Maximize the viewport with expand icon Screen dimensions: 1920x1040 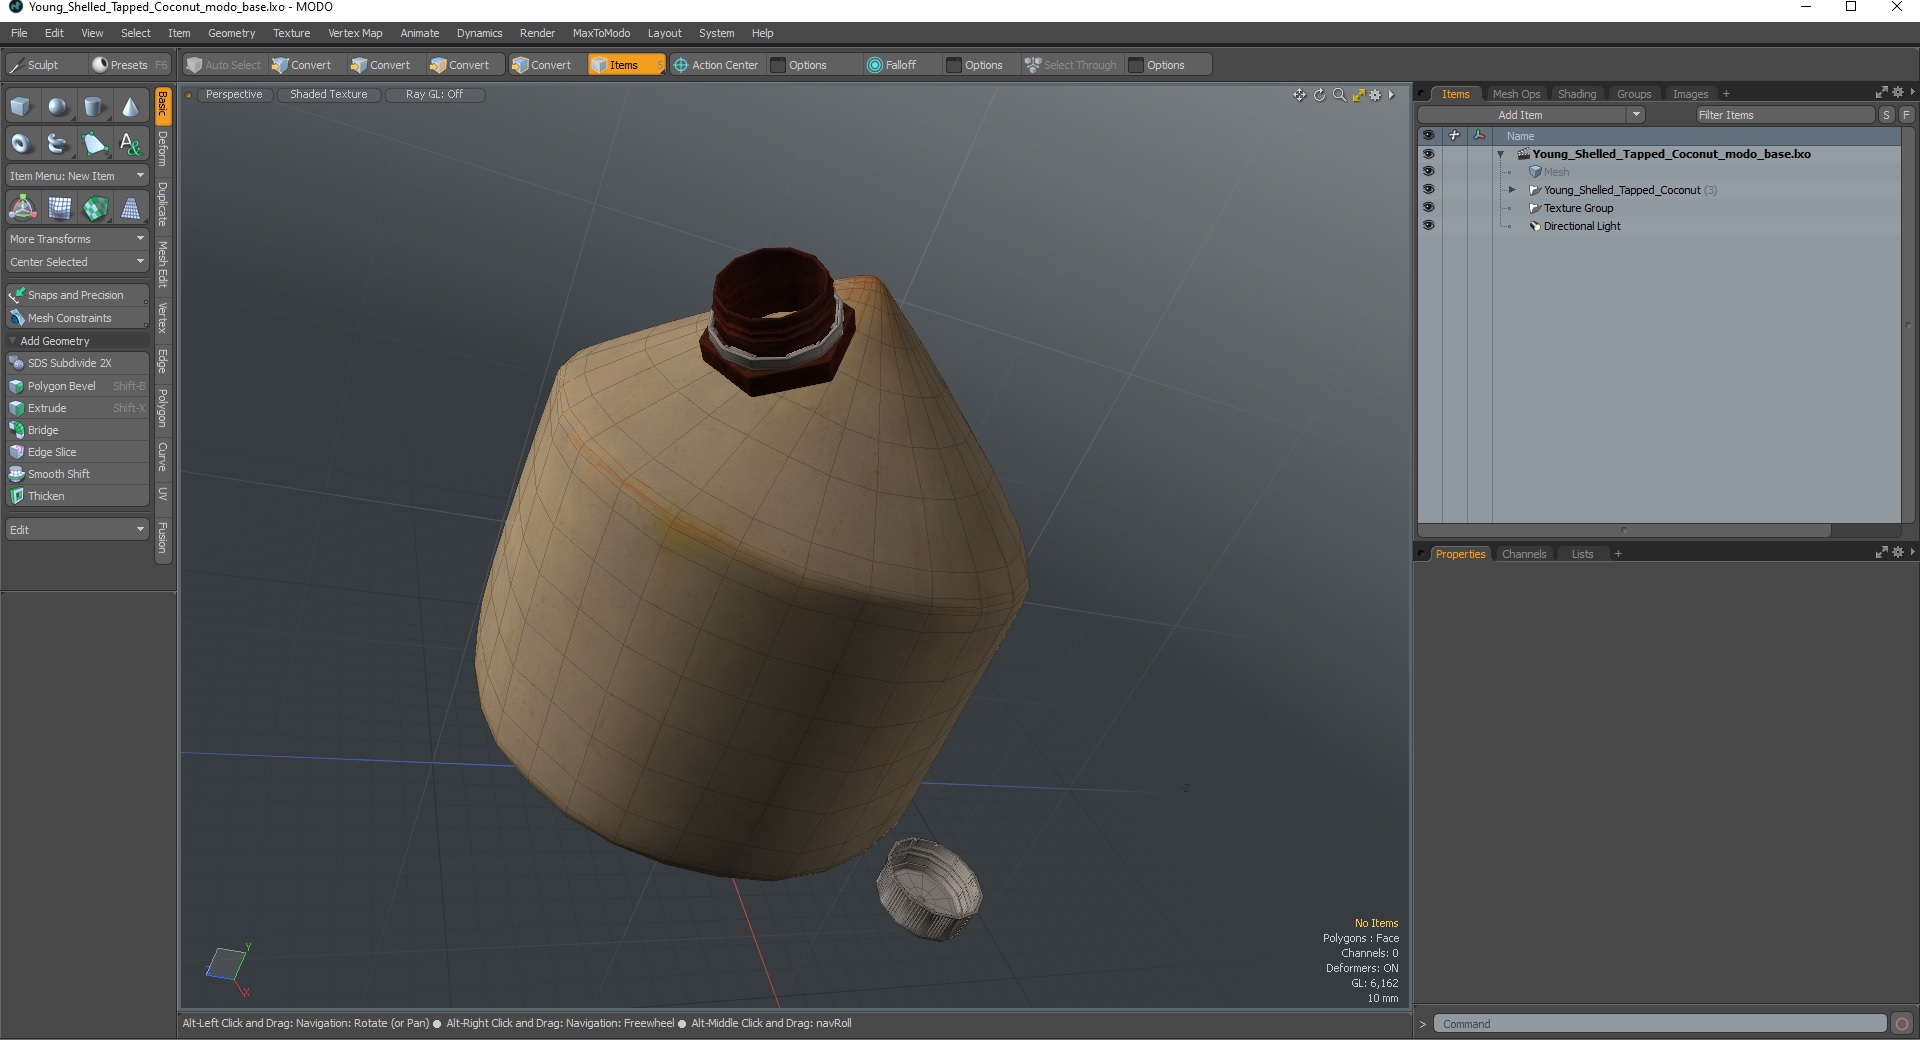coord(1358,95)
